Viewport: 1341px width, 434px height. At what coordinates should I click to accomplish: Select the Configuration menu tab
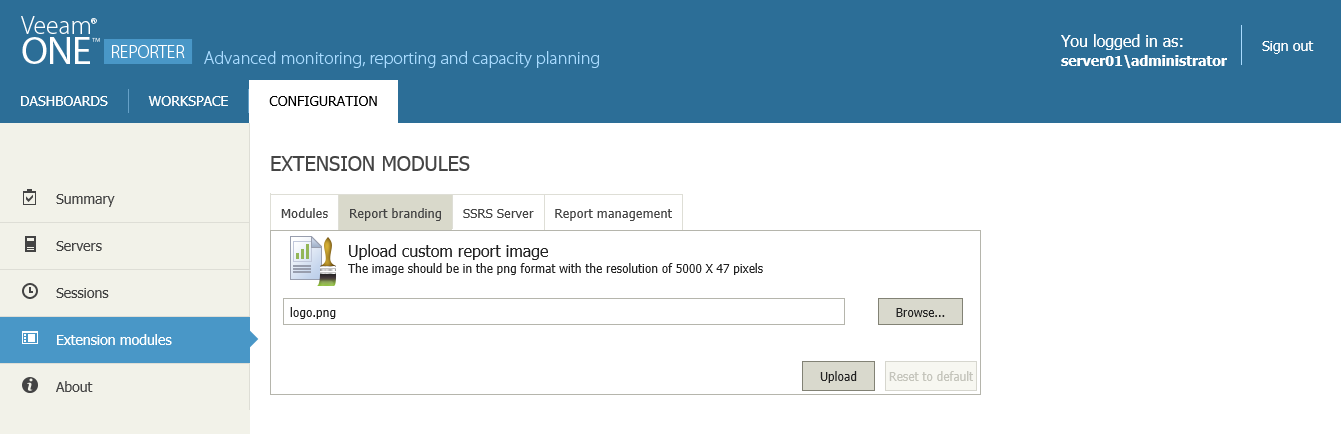click(323, 101)
